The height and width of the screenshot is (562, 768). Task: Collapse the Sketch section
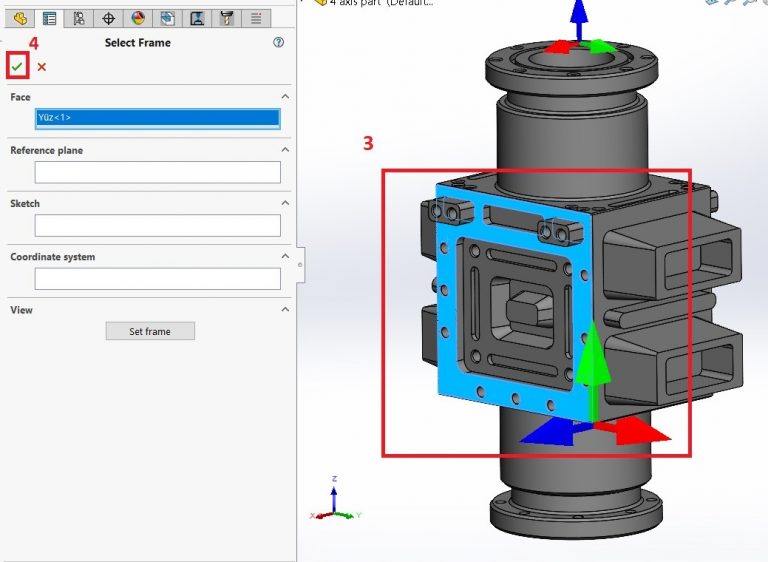click(285, 203)
